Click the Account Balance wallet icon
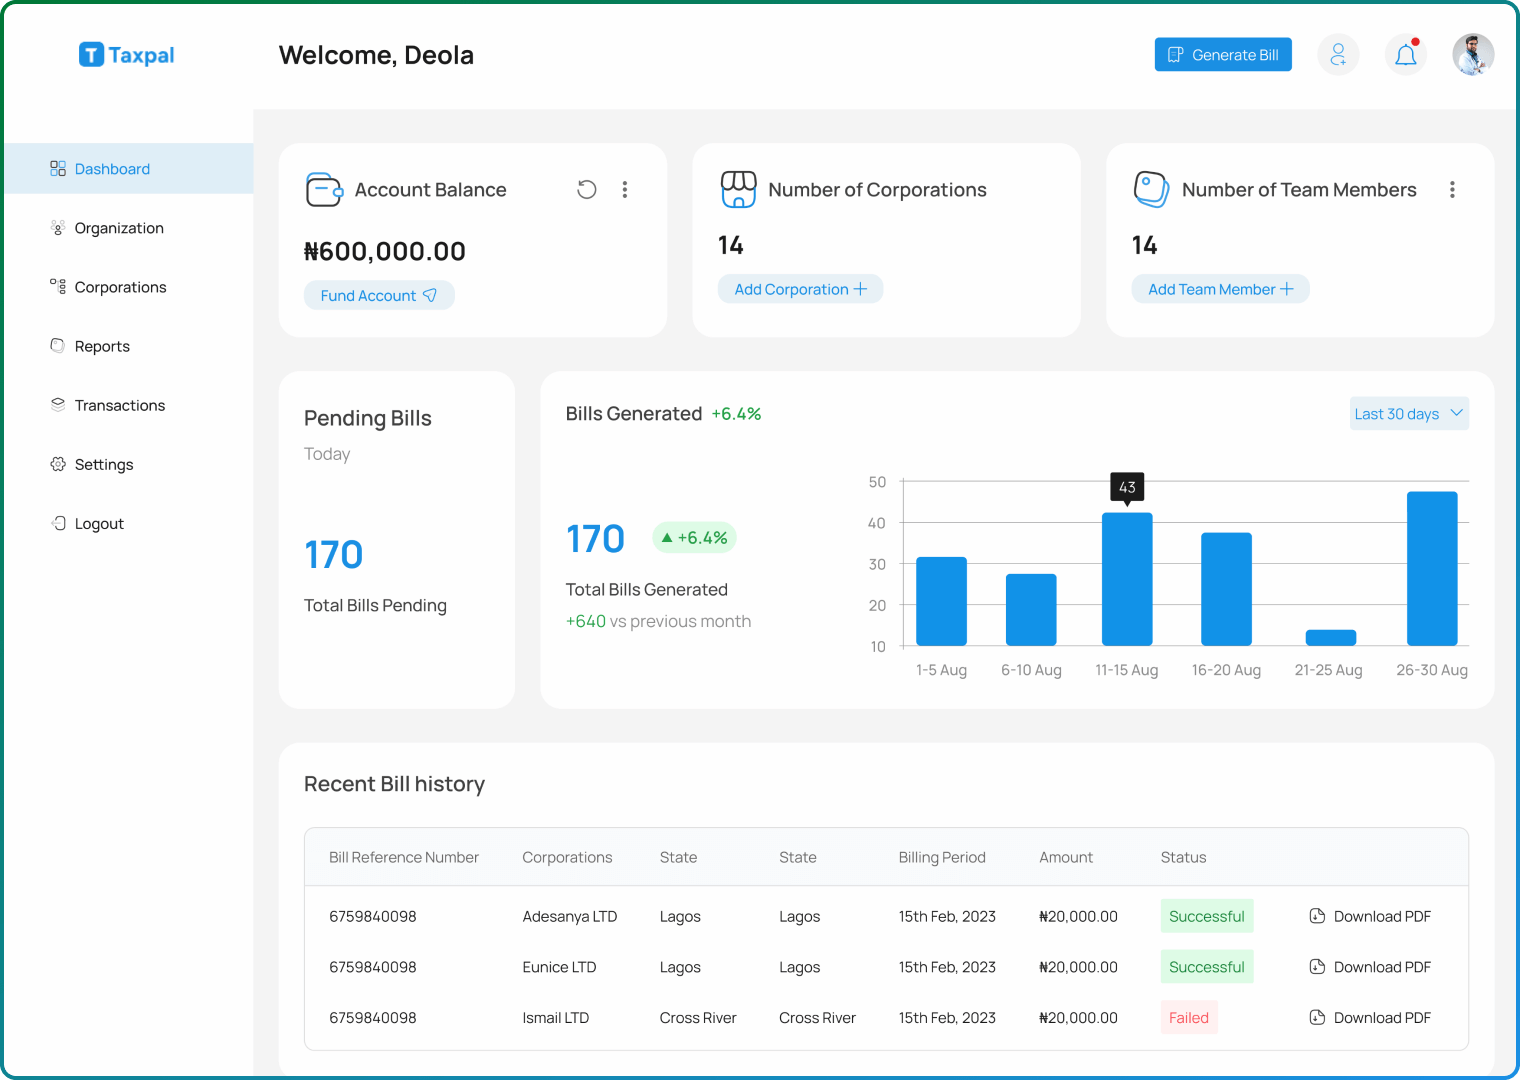 point(324,189)
